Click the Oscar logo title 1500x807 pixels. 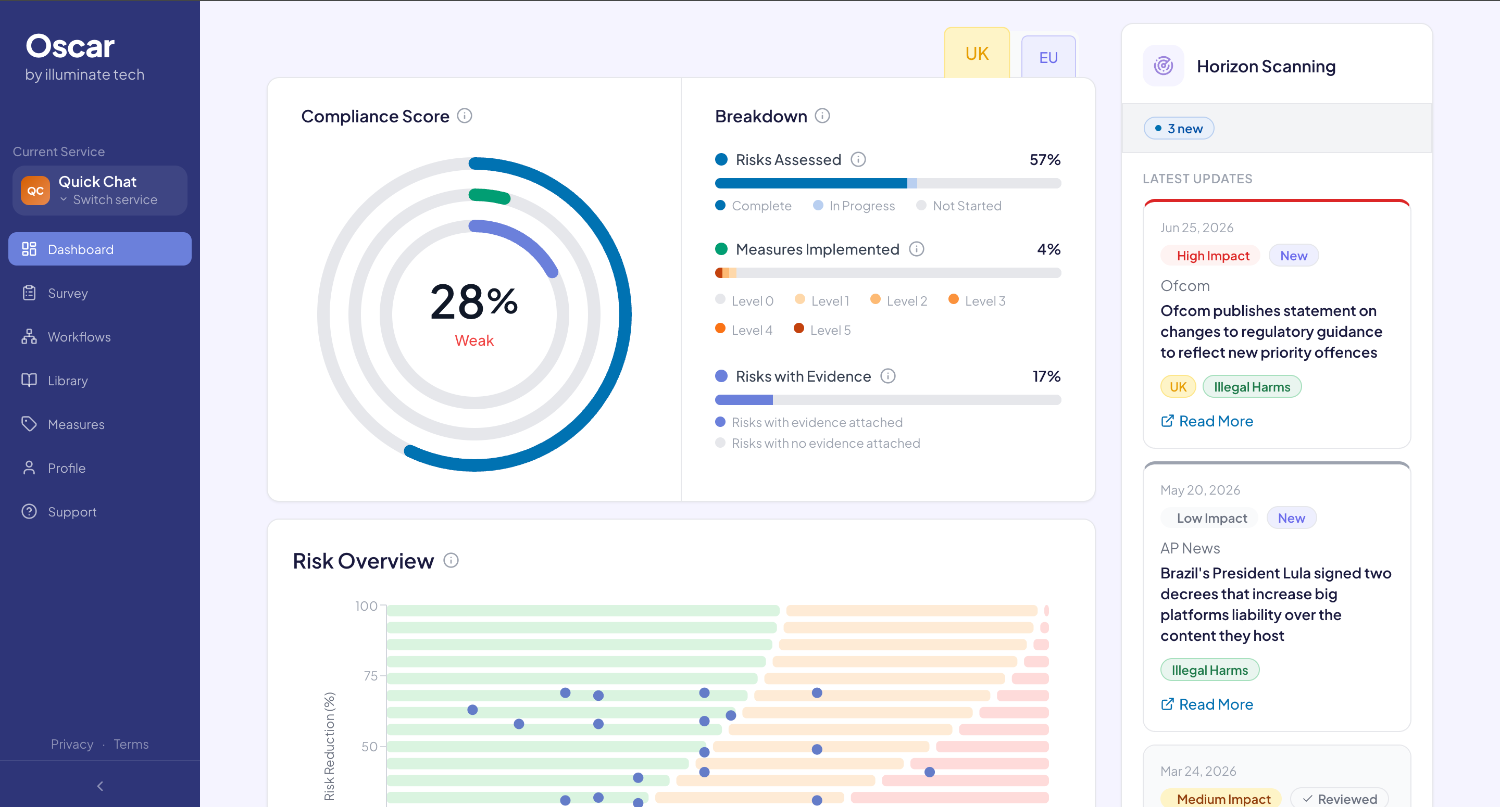click(70, 46)
